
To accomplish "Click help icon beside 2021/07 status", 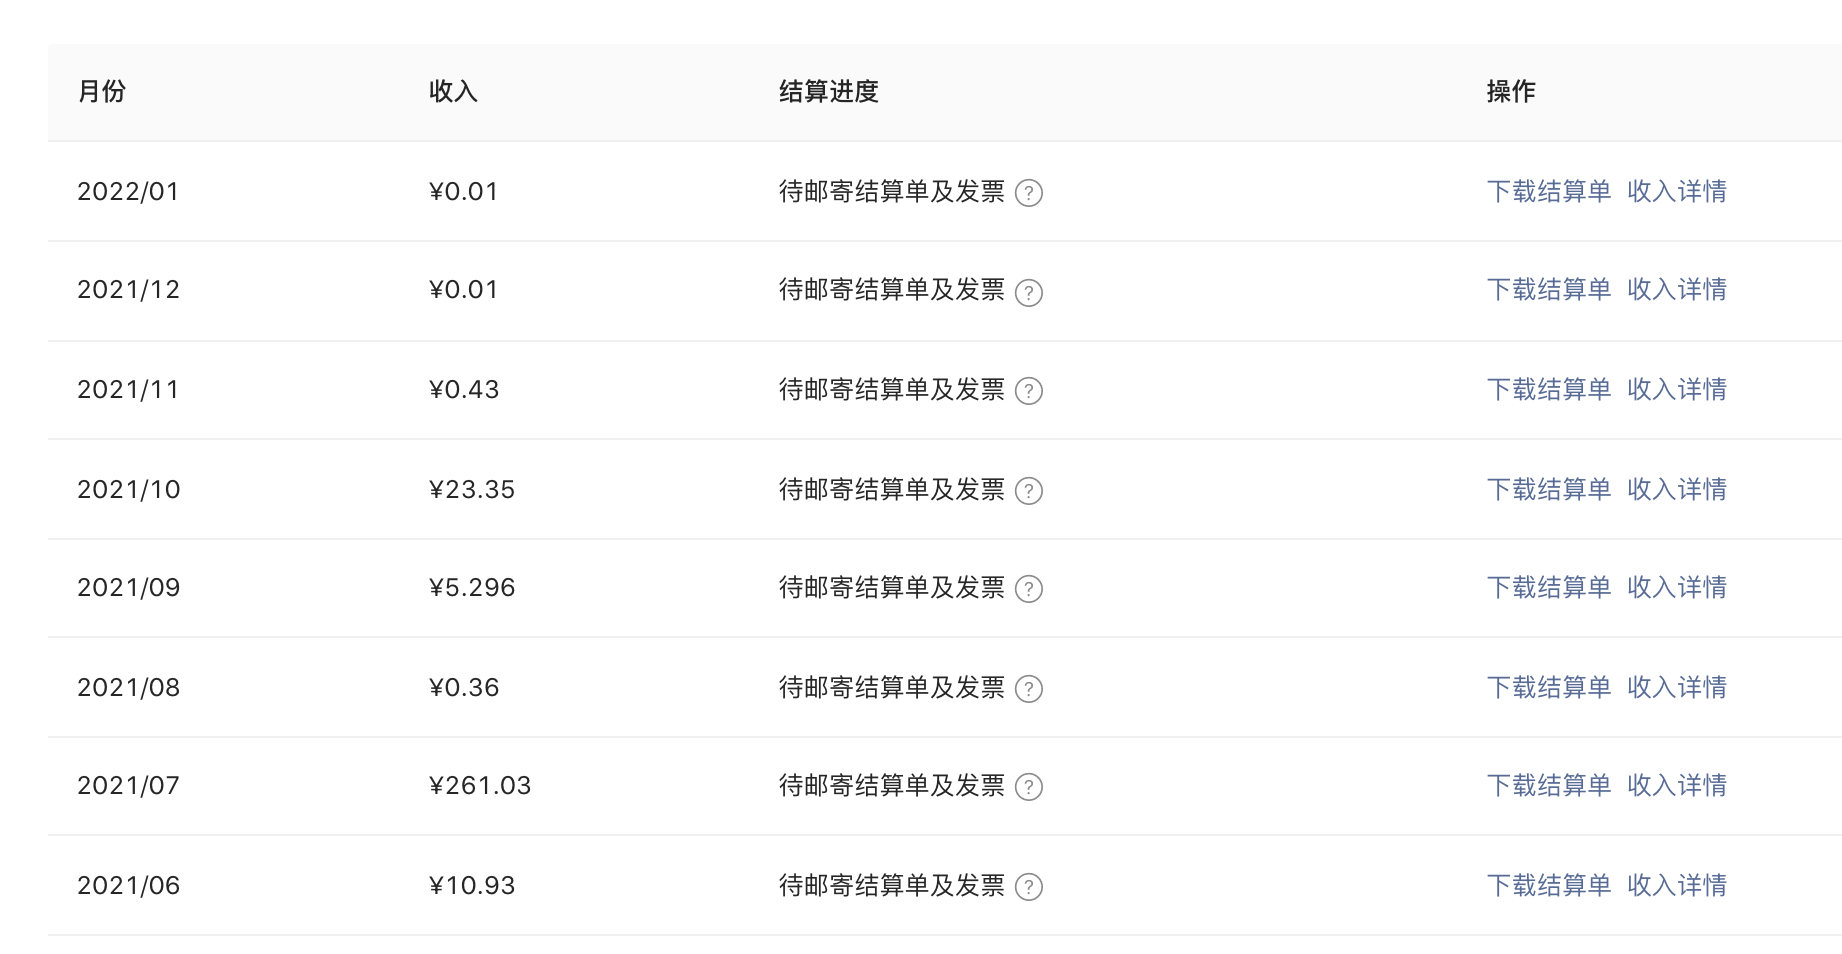I will coord(1028,787).
